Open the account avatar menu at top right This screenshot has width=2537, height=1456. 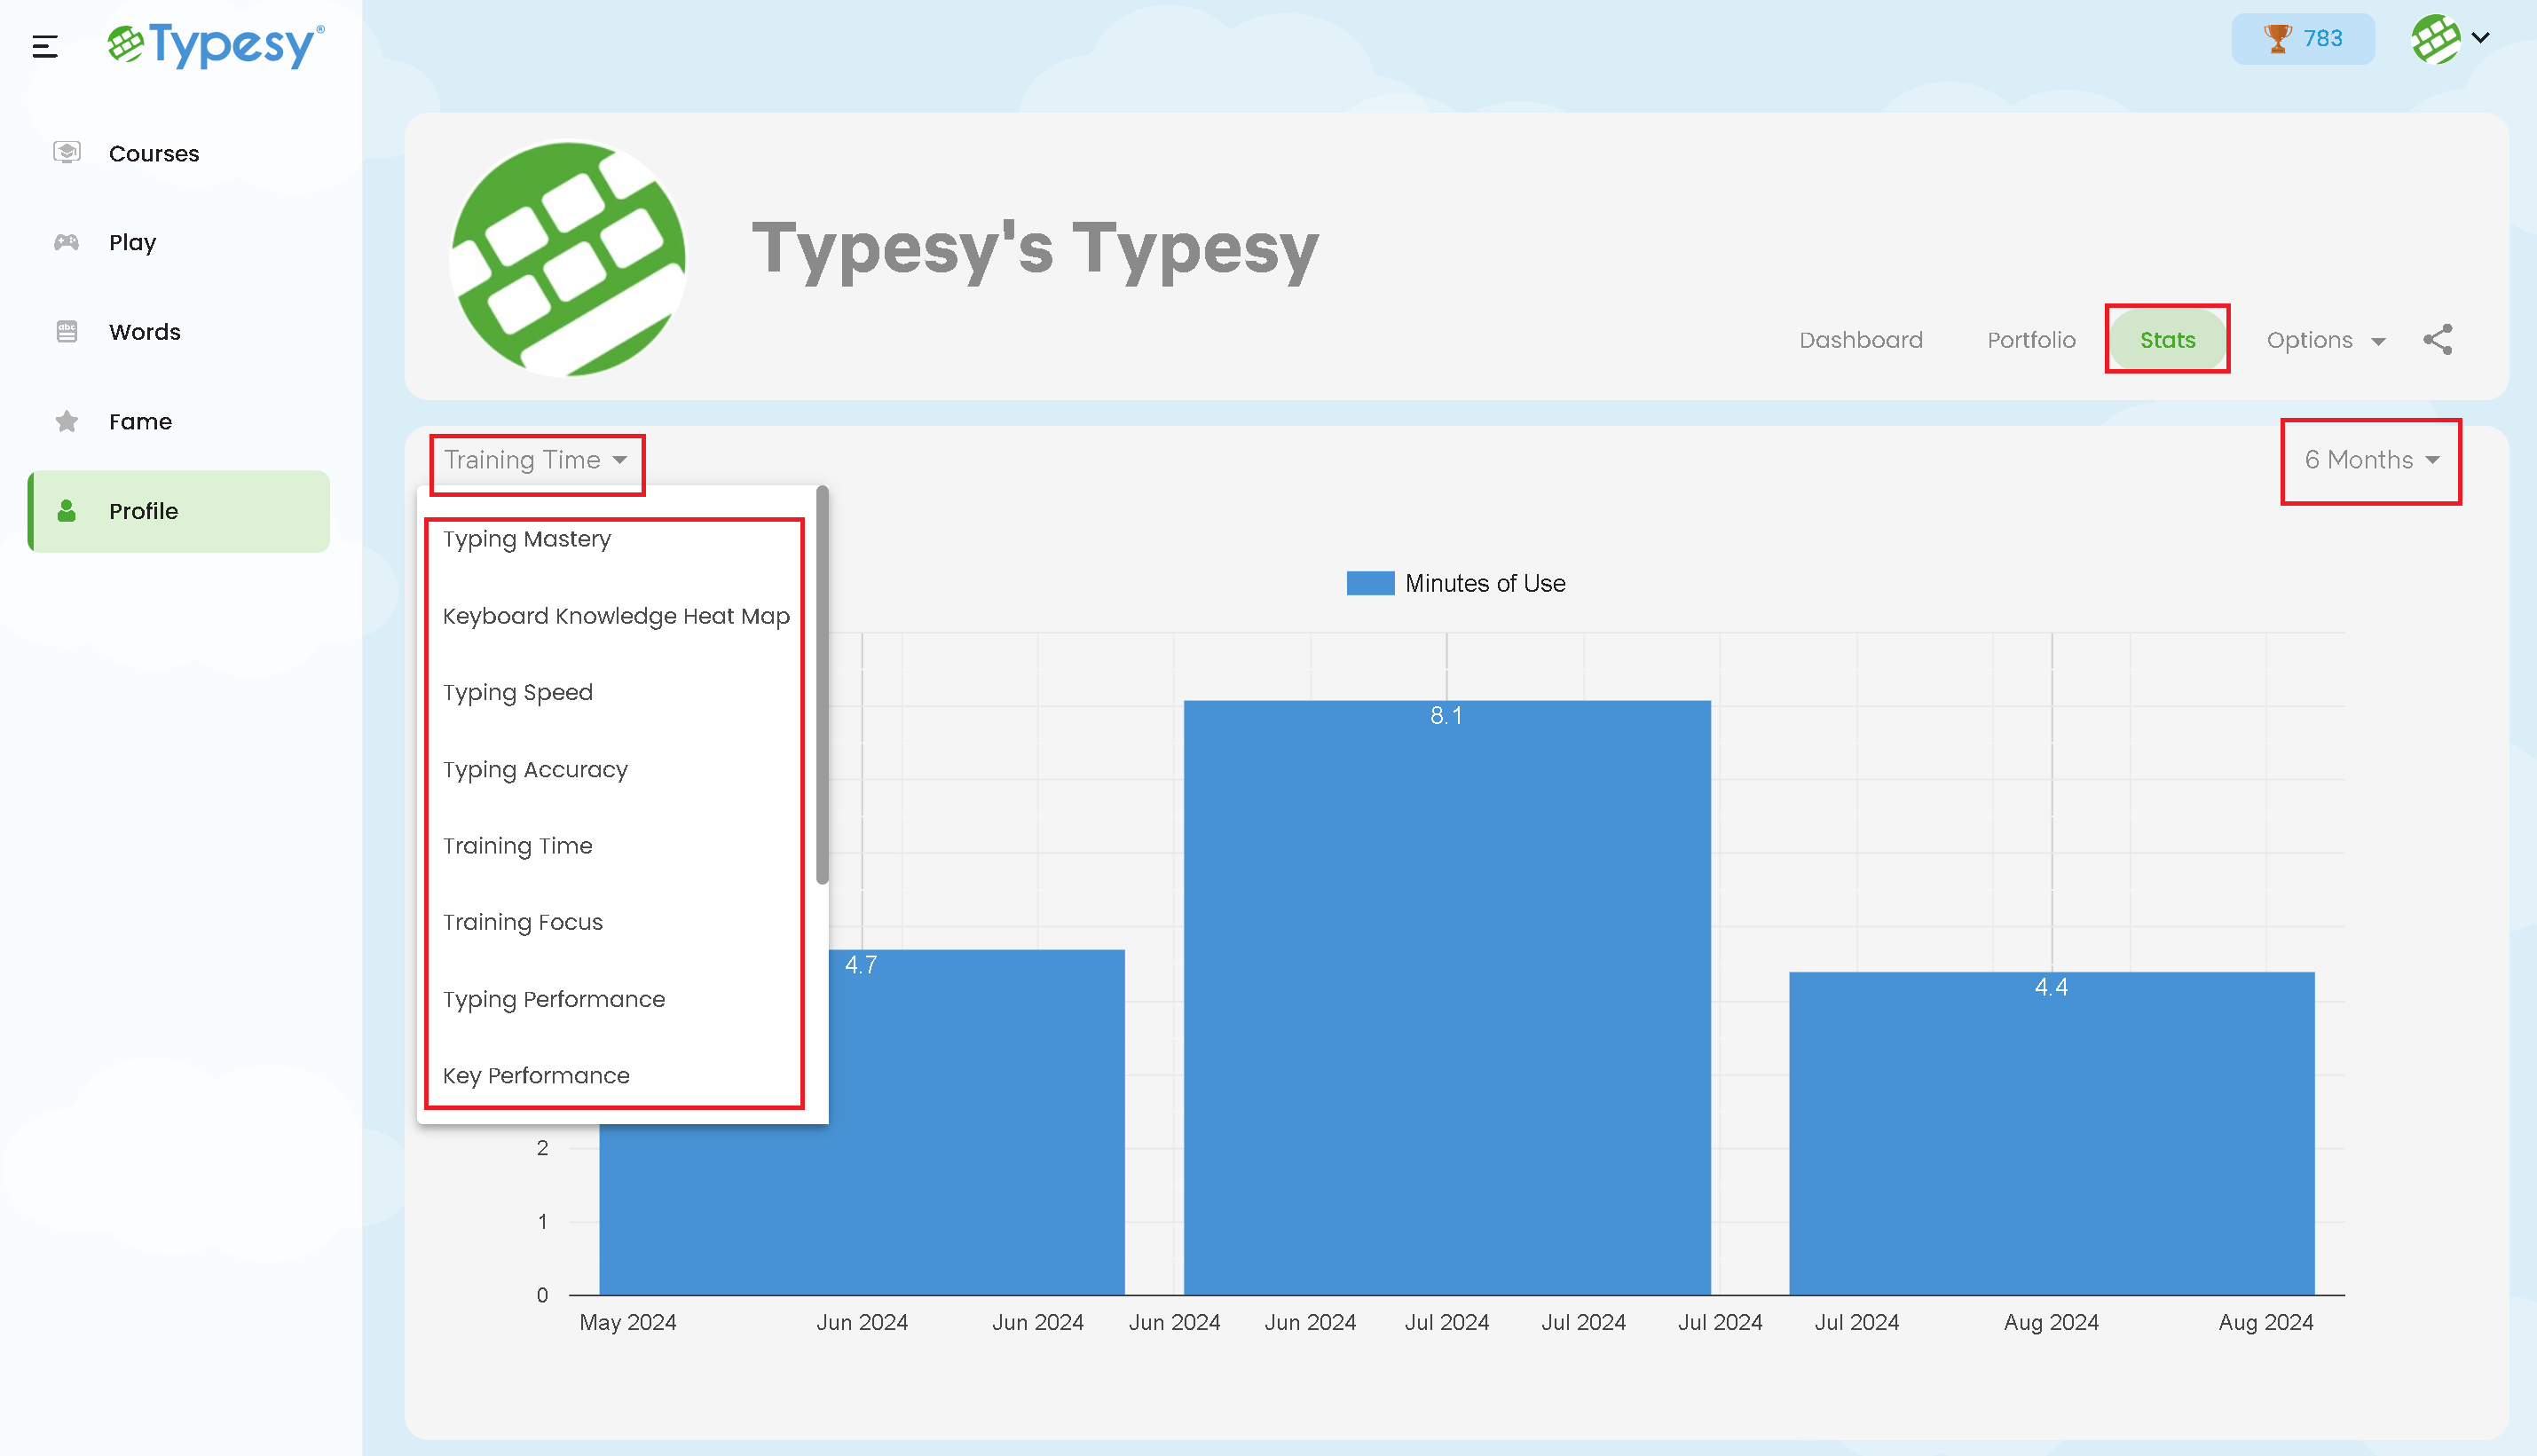(2436, 38)
